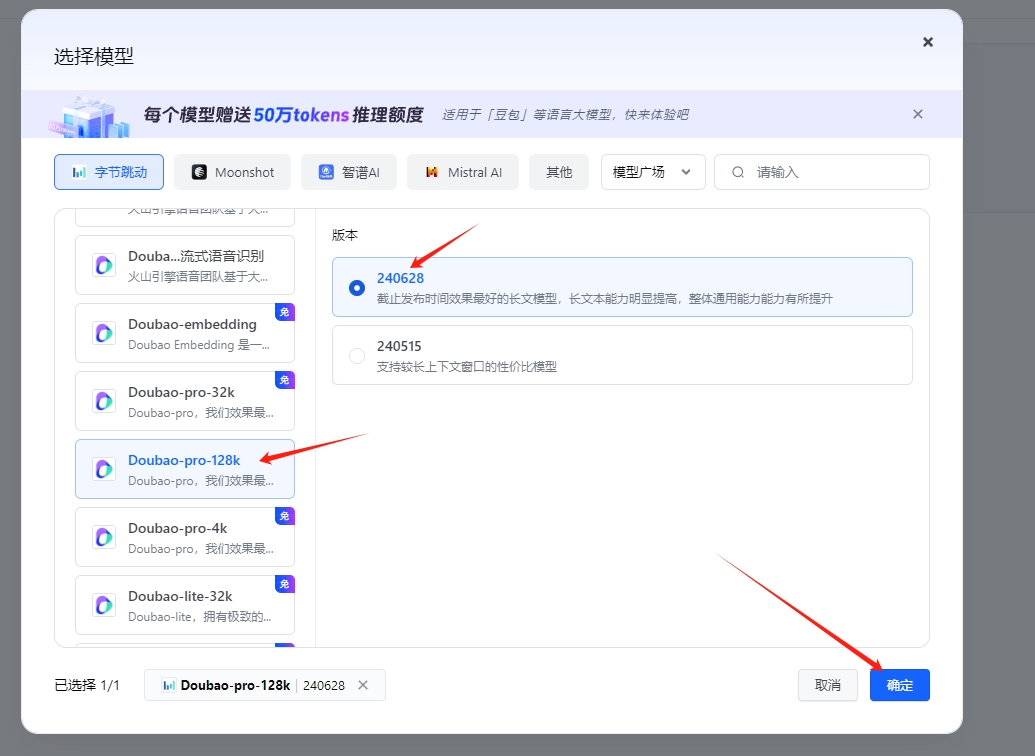Select version 240515 radio button
The image size is (1035, 756).
(356, 356)
